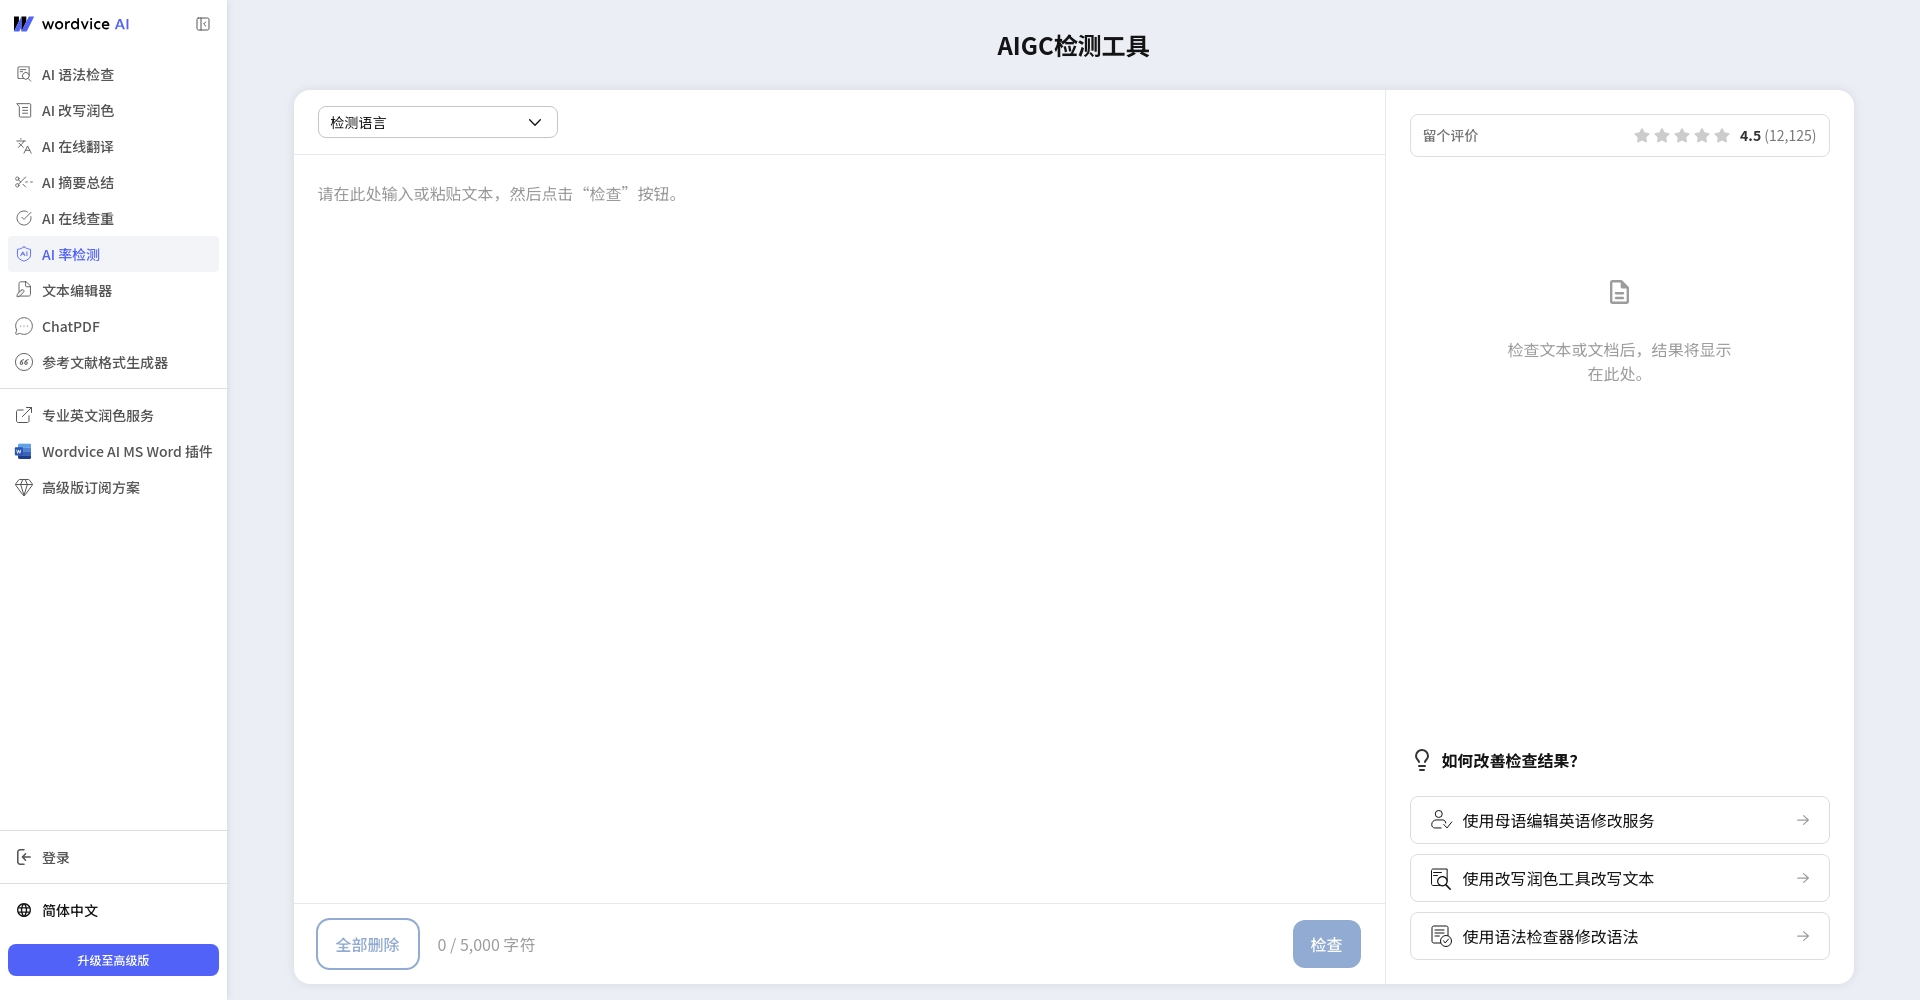Click the Wordvice AI MS Word 插件 icon
Viewport: 1920px width, 1000px height.
click(x=24, y=451)
